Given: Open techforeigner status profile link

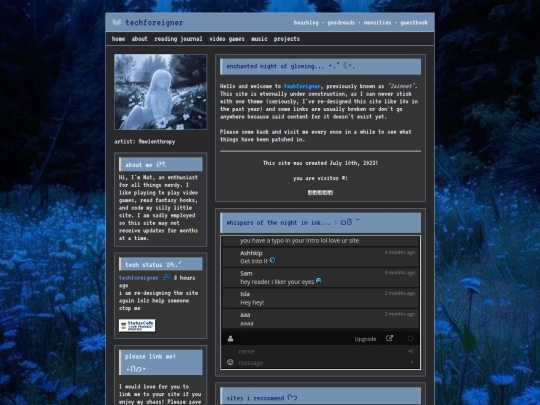Looking at the screenshot, I should (x=138, y=278).
